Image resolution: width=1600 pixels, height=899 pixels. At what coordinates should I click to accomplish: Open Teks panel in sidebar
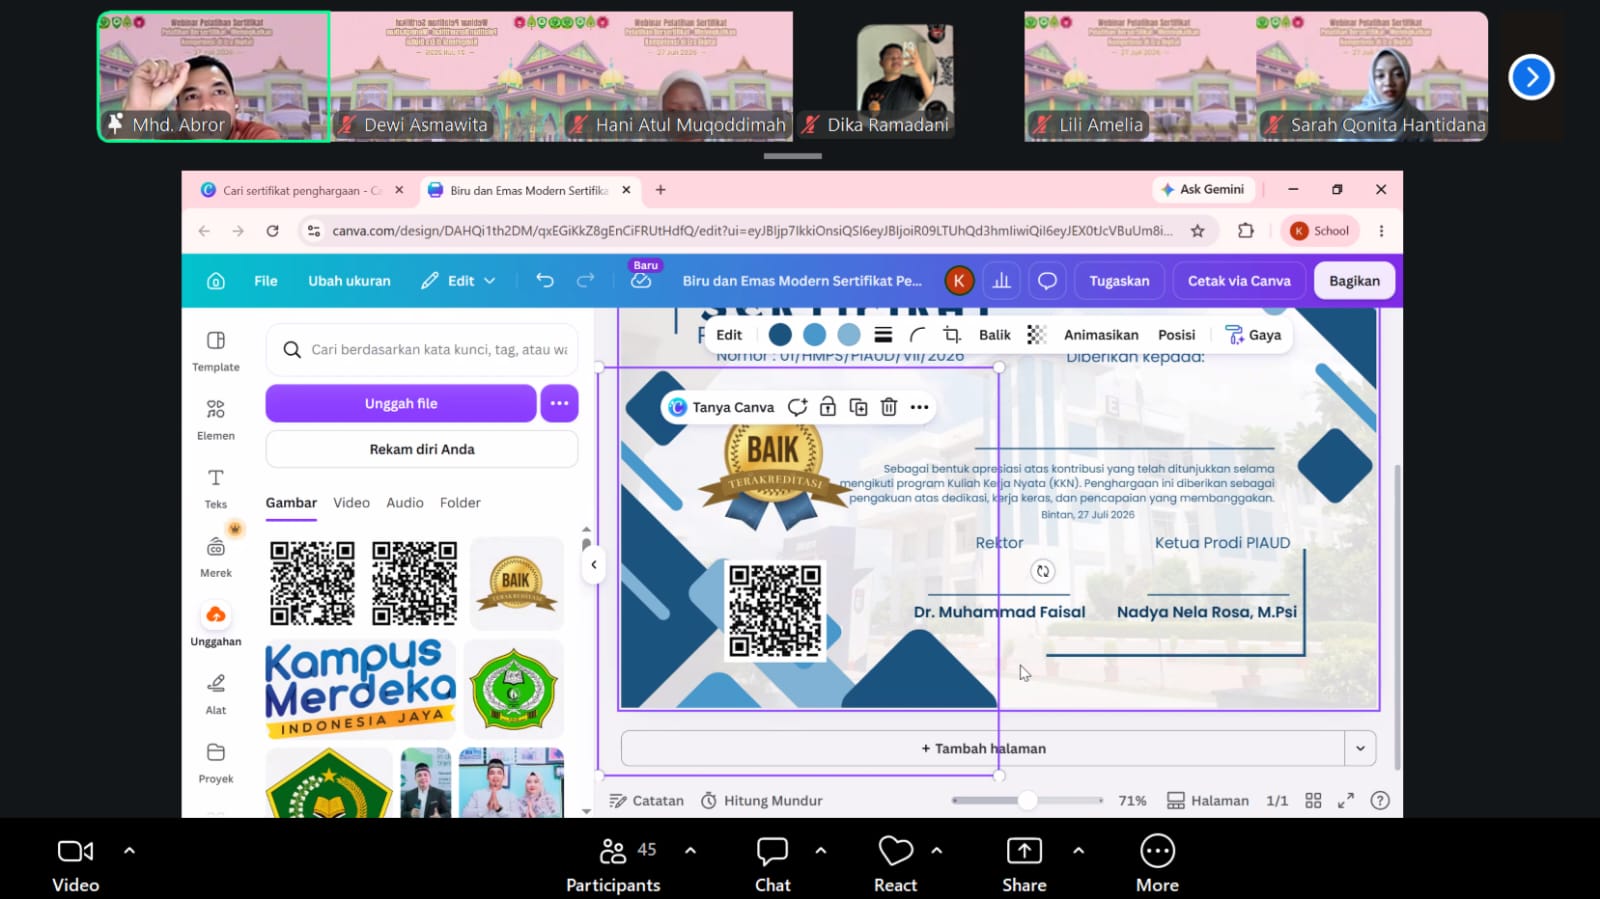pos(216,488)
